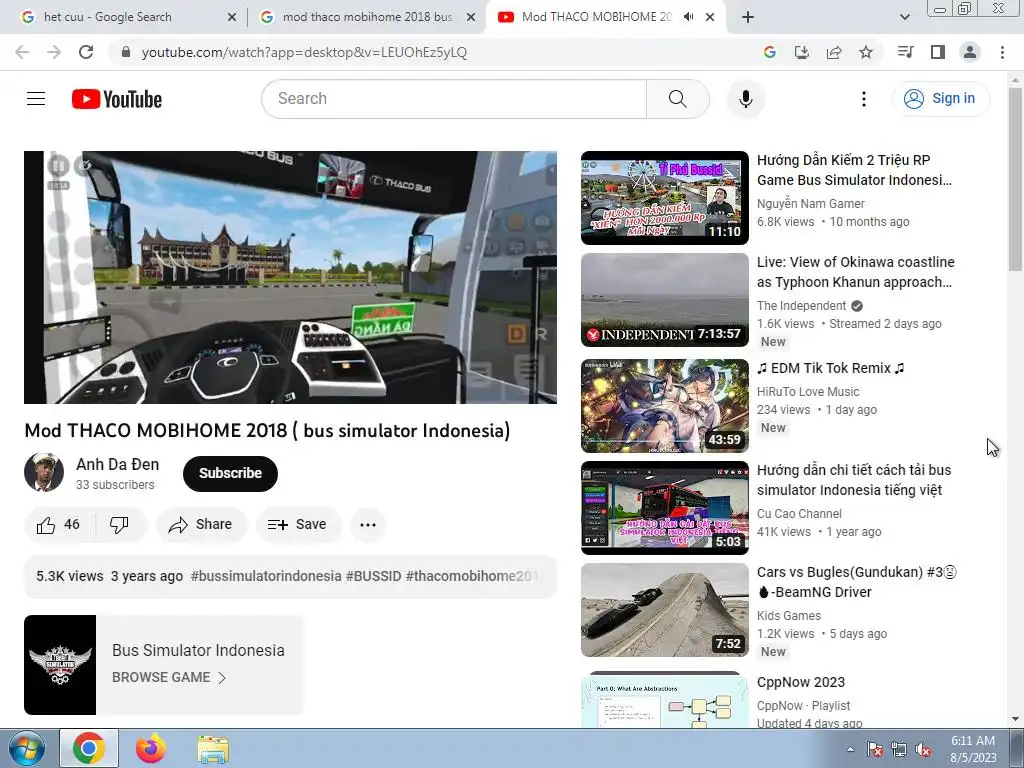Click the muted volume tray icon
Viewport: 1024px width, 768px height.
pyautogui.click(x=923, y=750)
